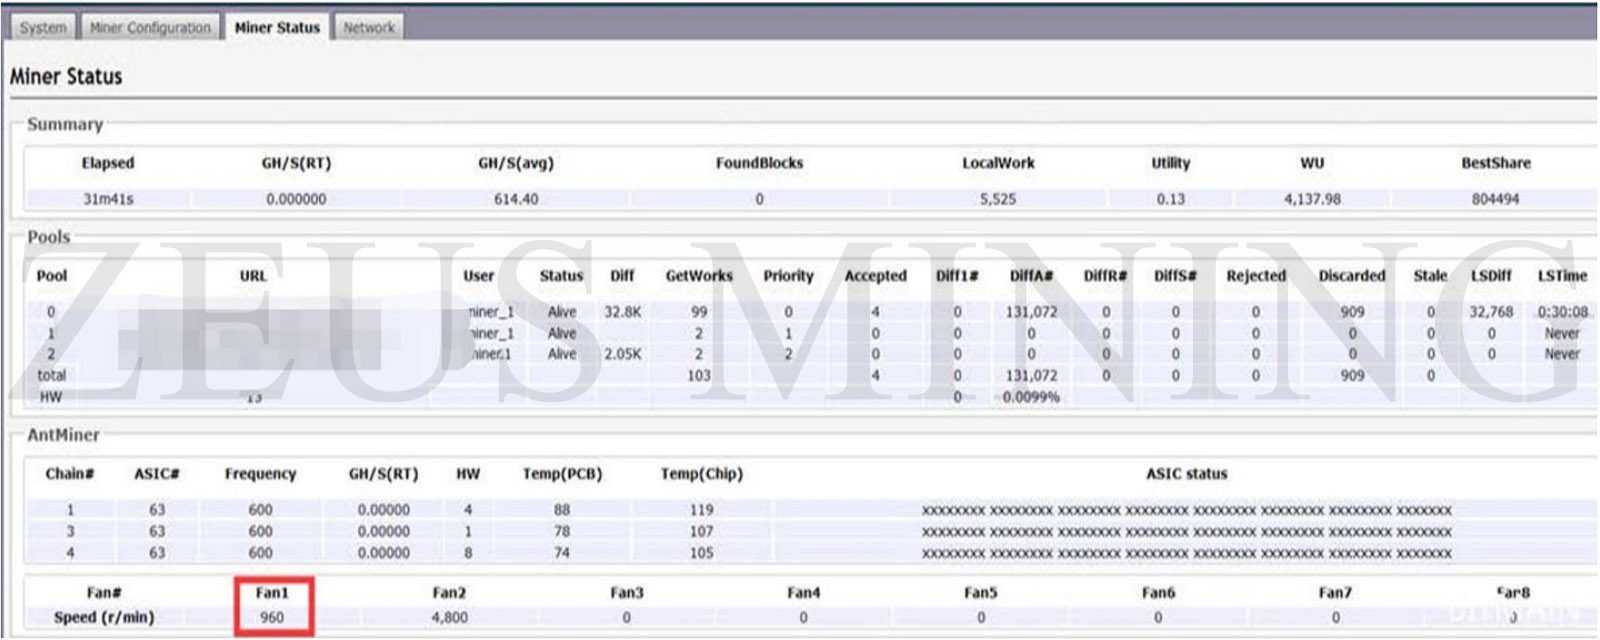Select the Elapsed time value 31m41s
The width and height of the screenshot is (1600, 640).
tap(108, 199)
